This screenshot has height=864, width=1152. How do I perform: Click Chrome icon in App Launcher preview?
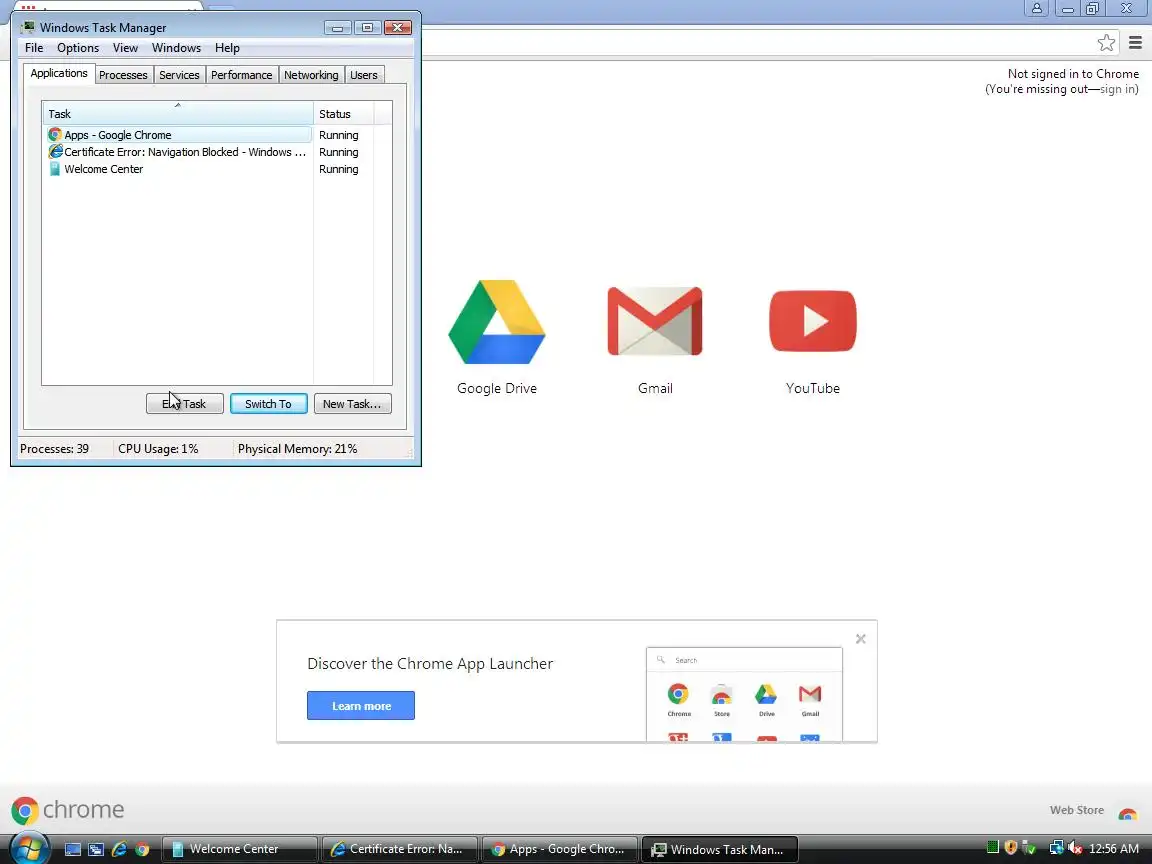coord(678,694)
